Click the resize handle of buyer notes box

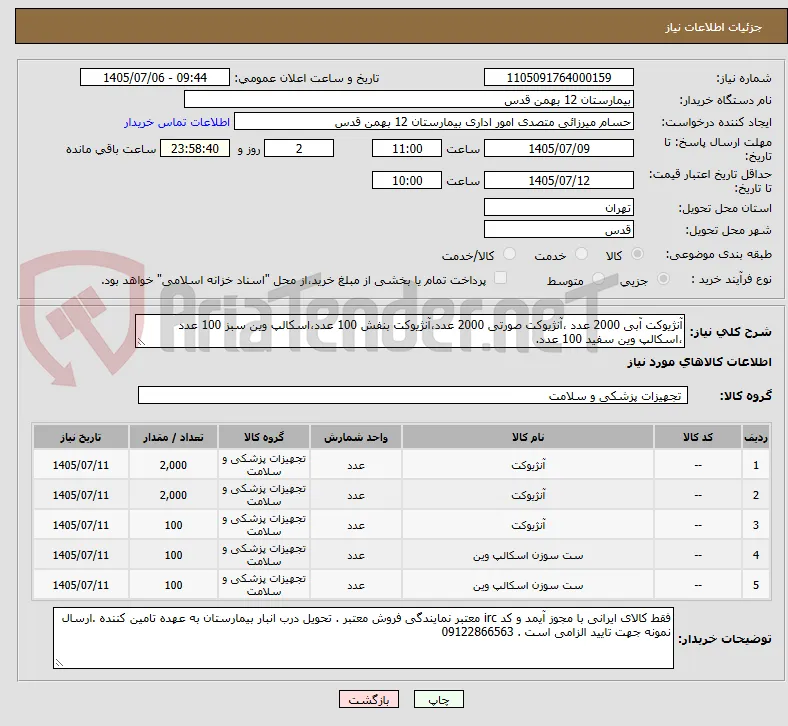[x=59, y=663]
